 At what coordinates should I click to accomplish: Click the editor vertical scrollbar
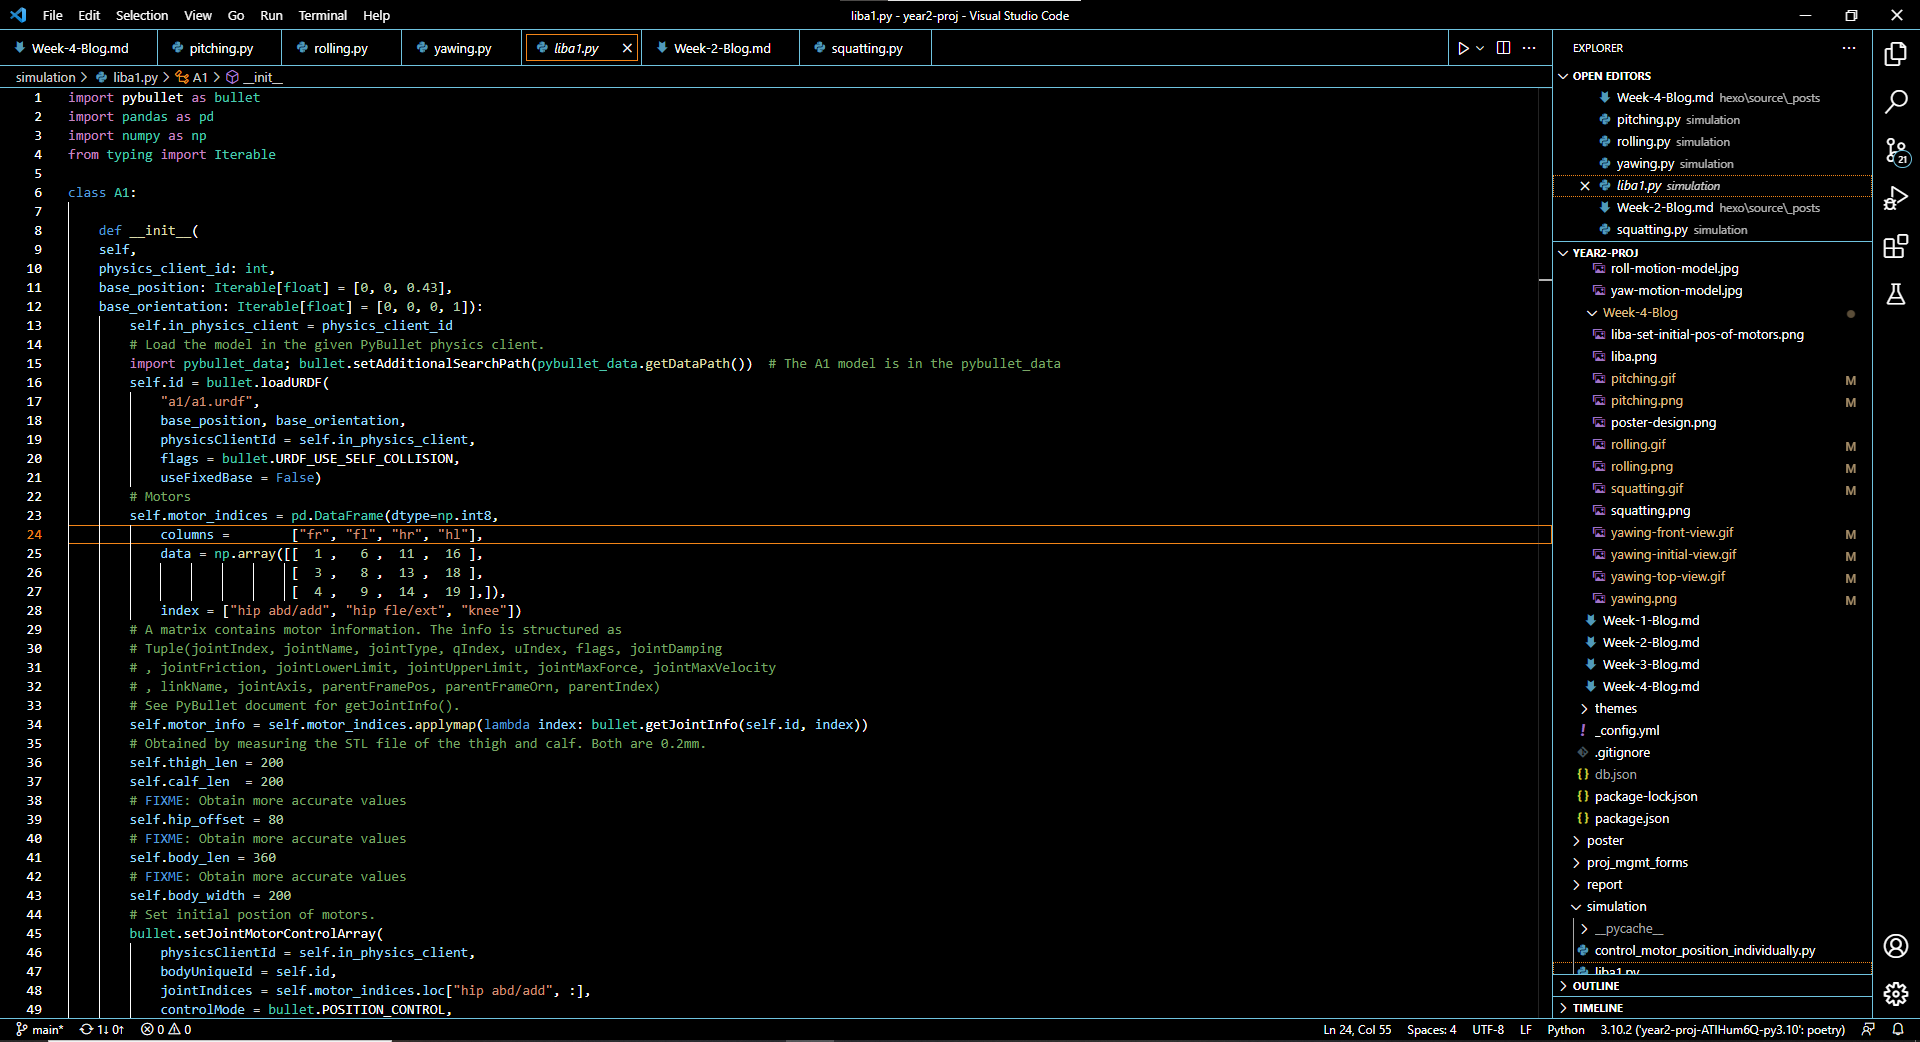point(1545,552)
